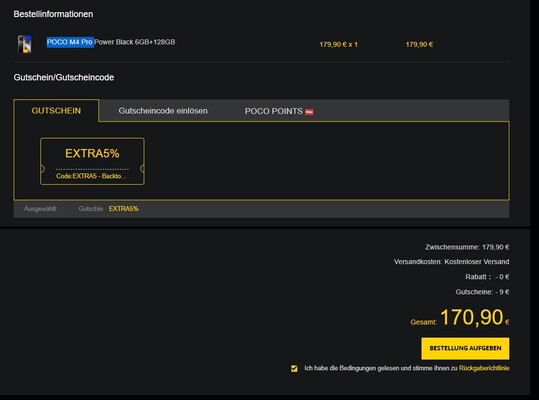Screen dimensions: 539x400
Task: Toggle the terms agreement checkbox
Action: 294,368
